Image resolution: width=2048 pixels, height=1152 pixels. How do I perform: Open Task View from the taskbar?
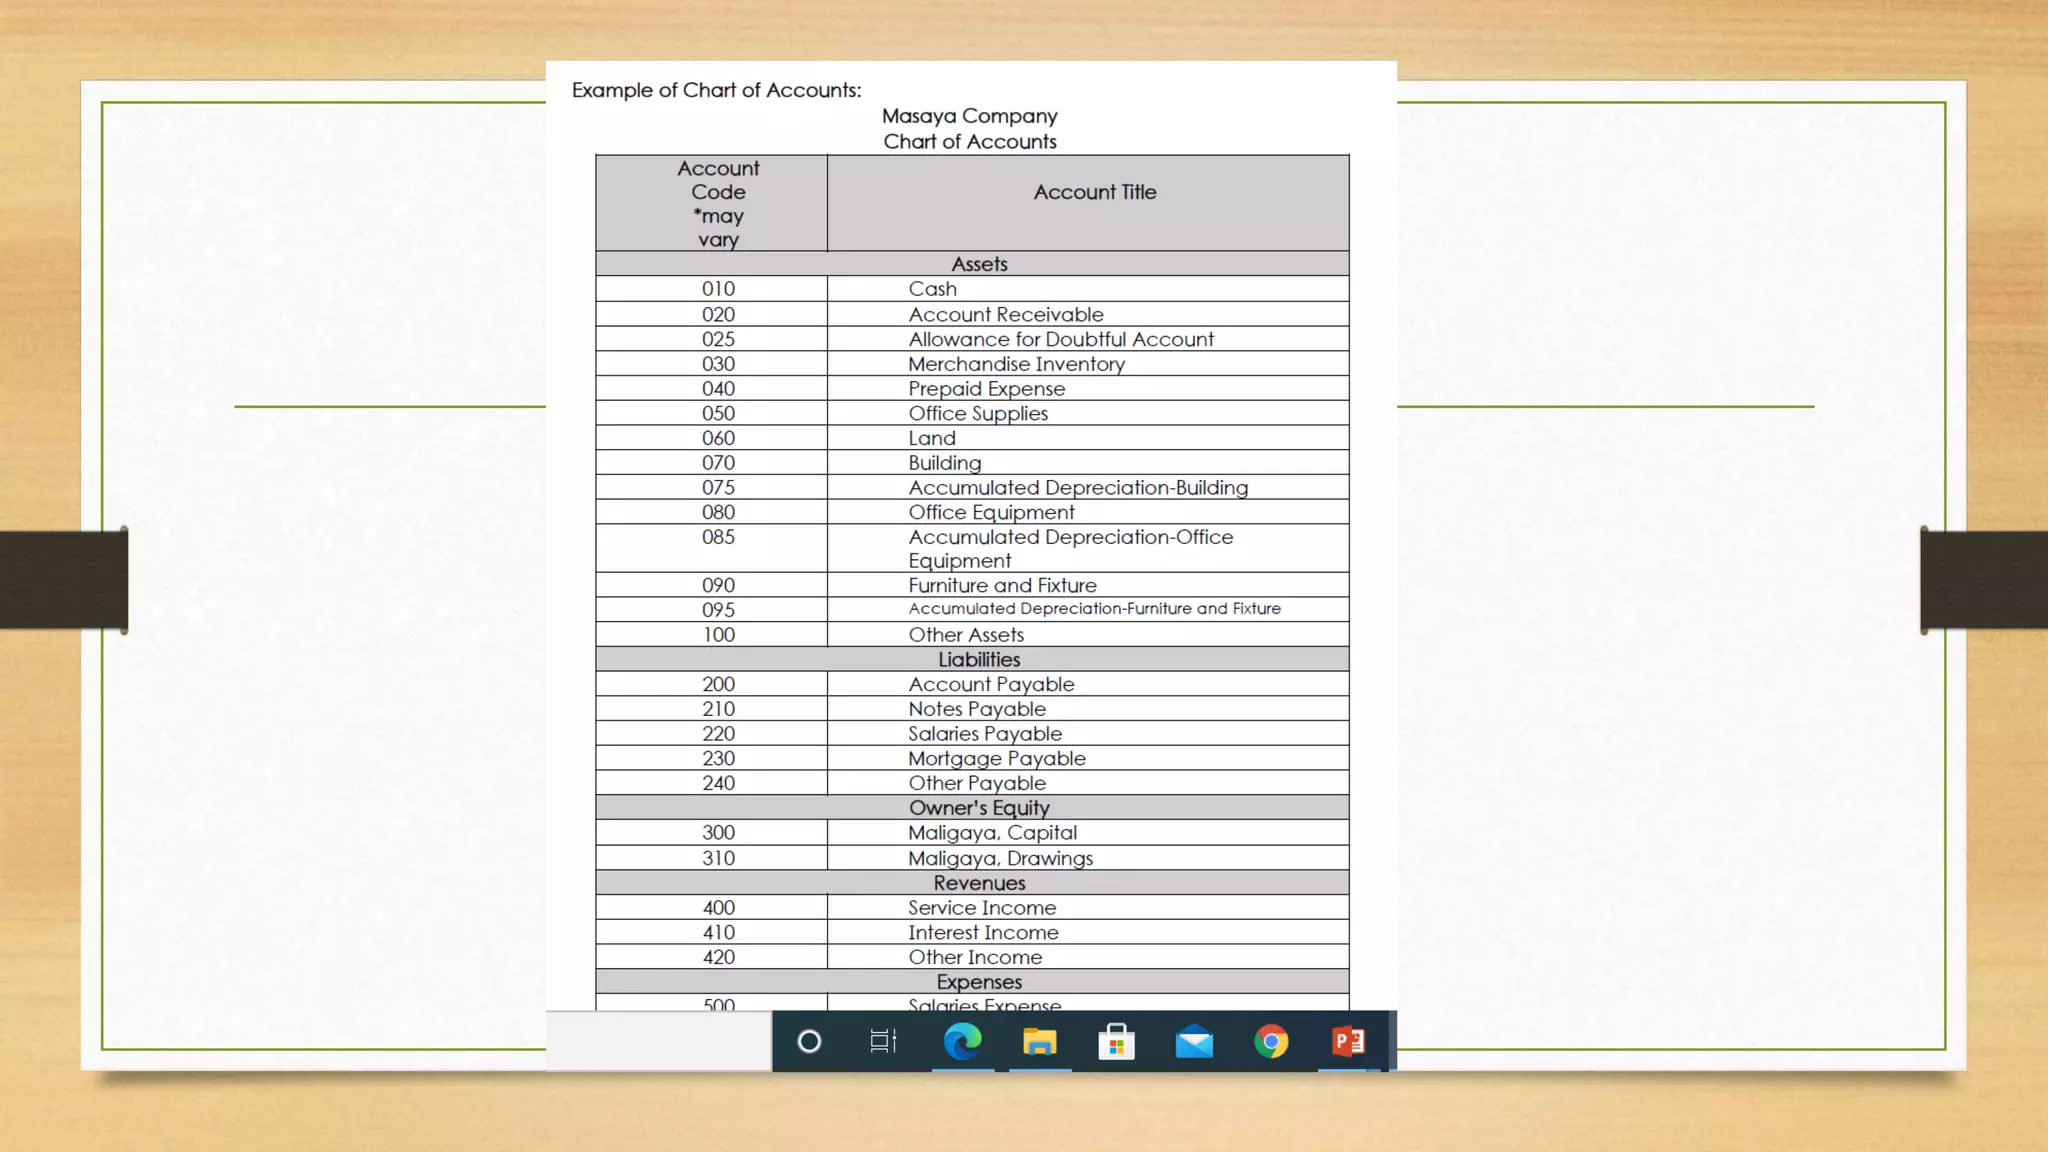(883, 1042)
